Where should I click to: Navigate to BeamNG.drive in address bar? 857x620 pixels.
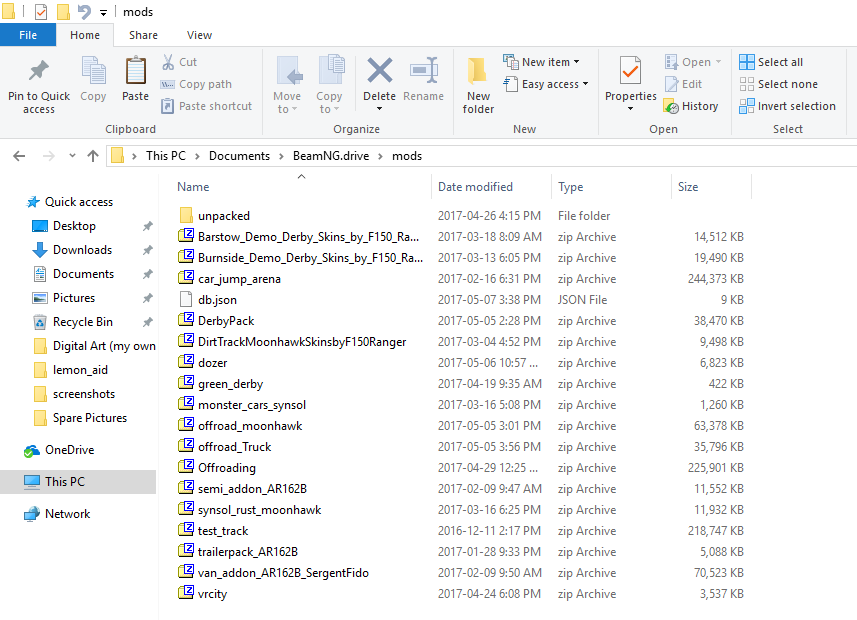331,156
